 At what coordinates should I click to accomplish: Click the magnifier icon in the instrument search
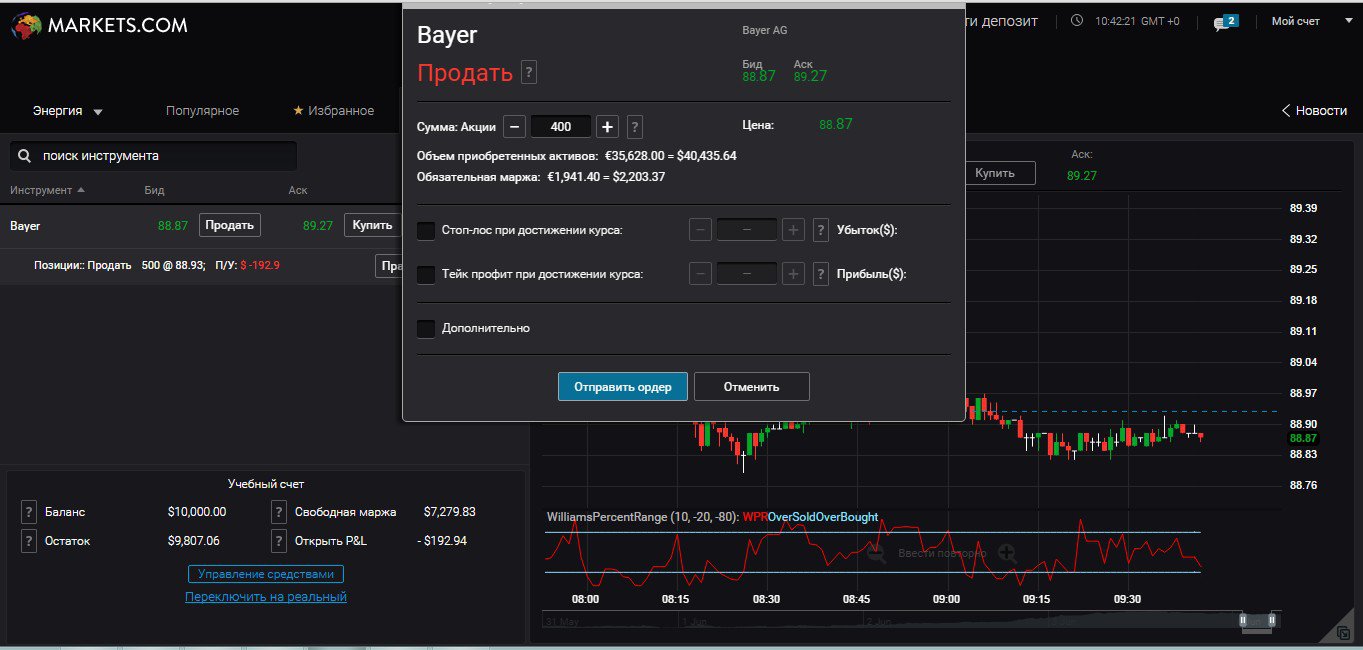coord(24,156)
